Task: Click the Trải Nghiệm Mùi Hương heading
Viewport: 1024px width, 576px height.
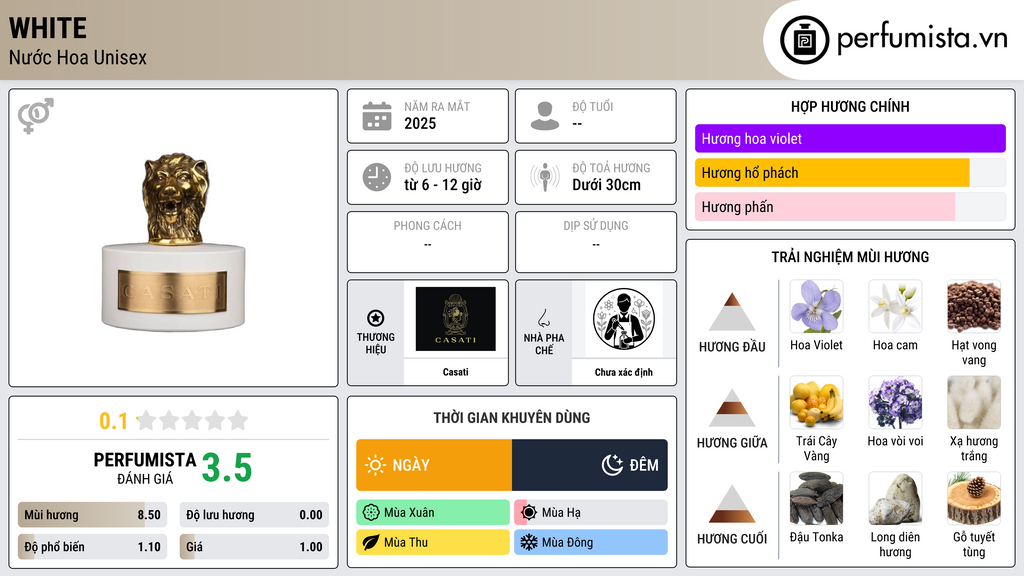Action: (850, 257)
